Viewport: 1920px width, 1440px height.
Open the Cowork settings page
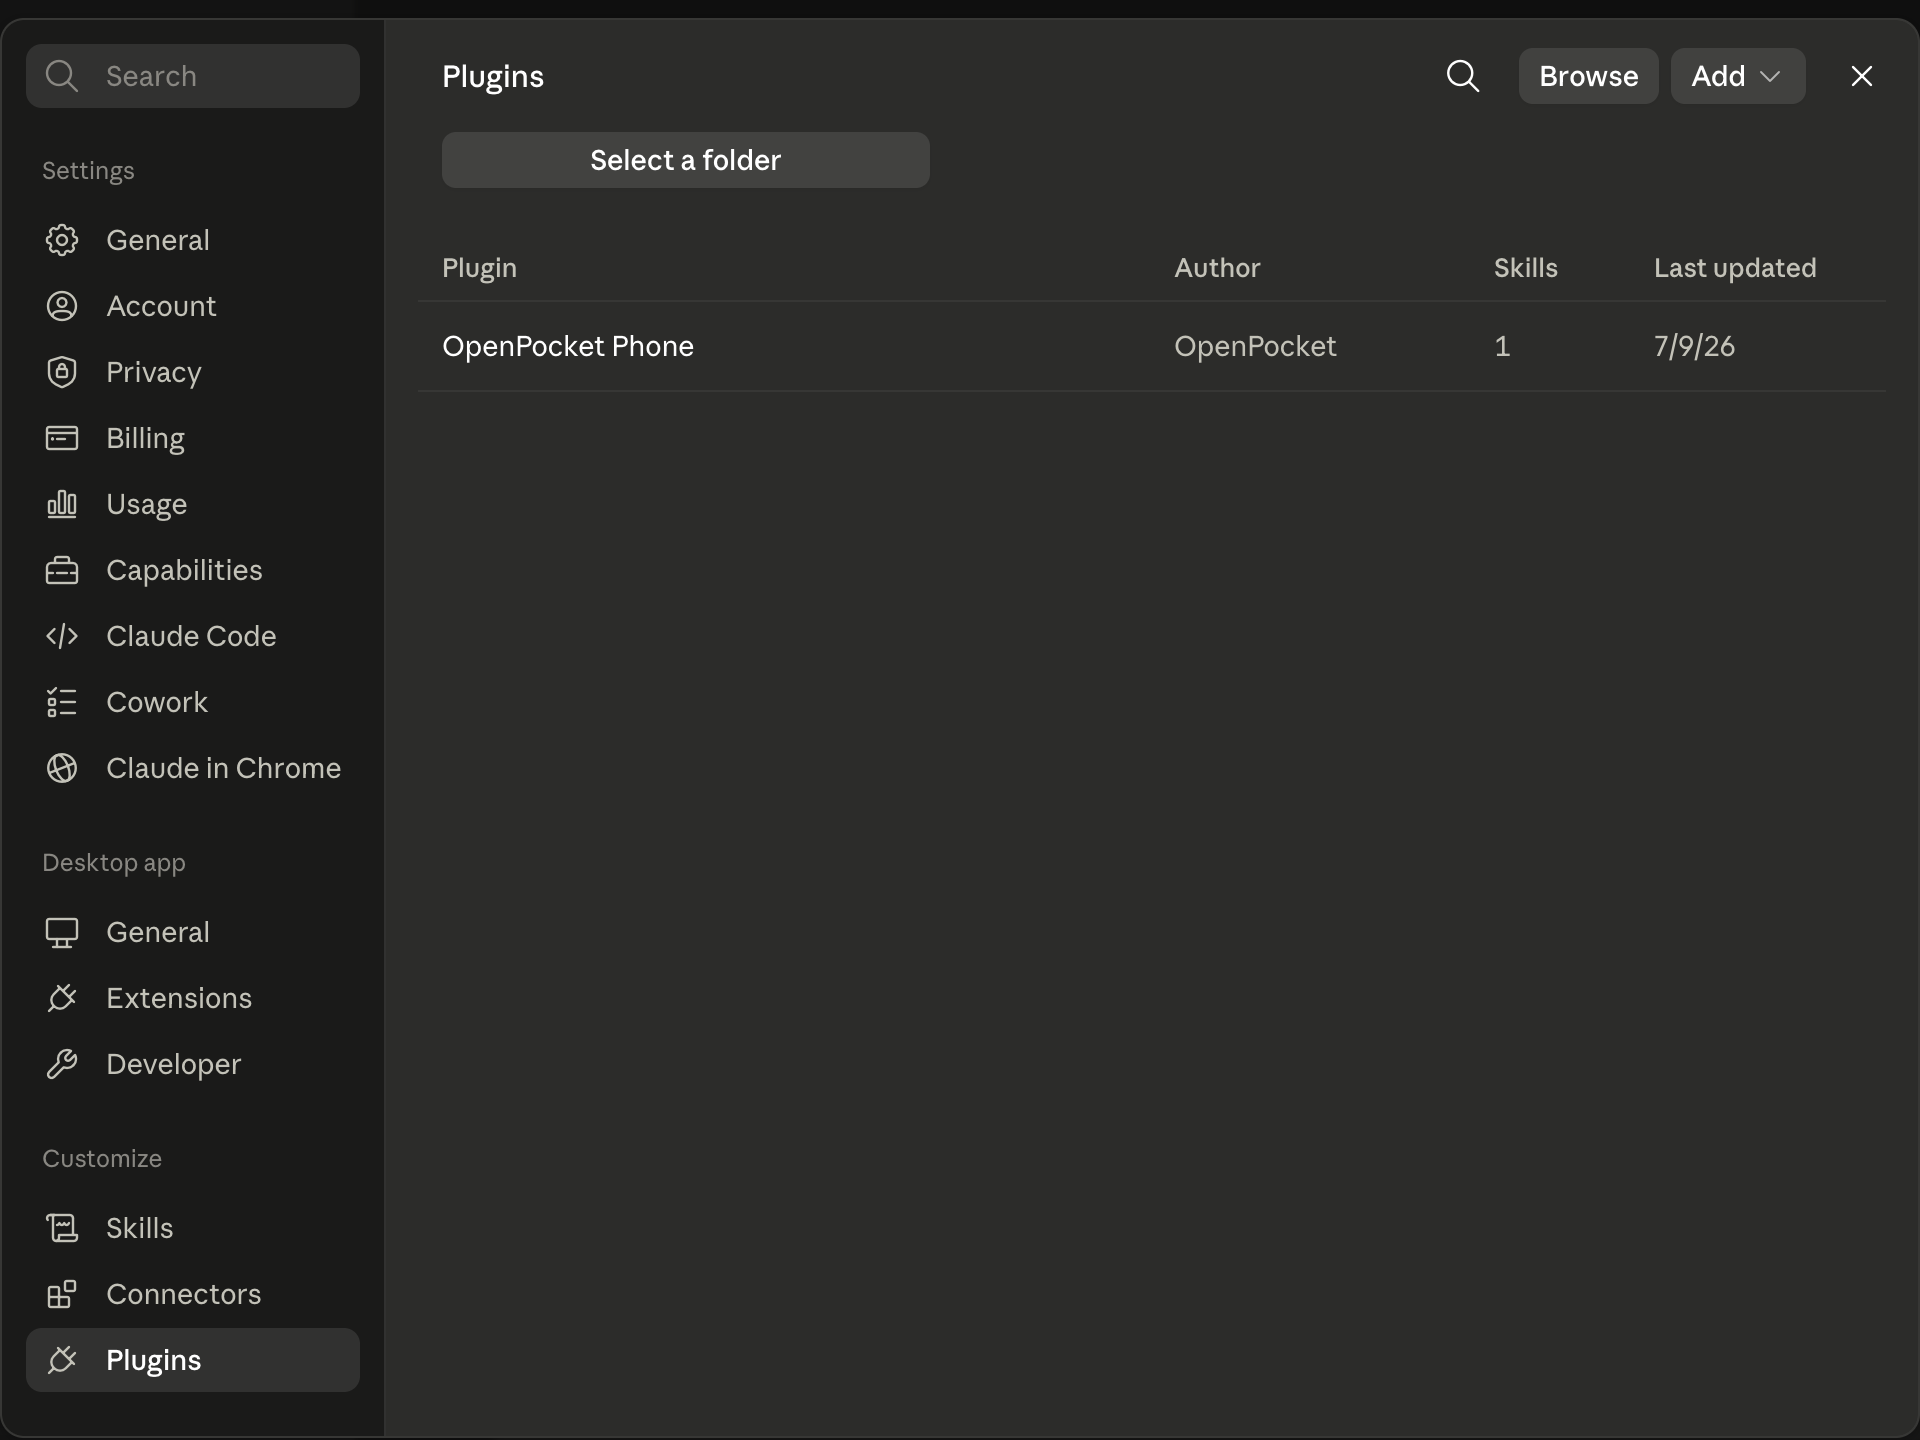coord(193,702)
